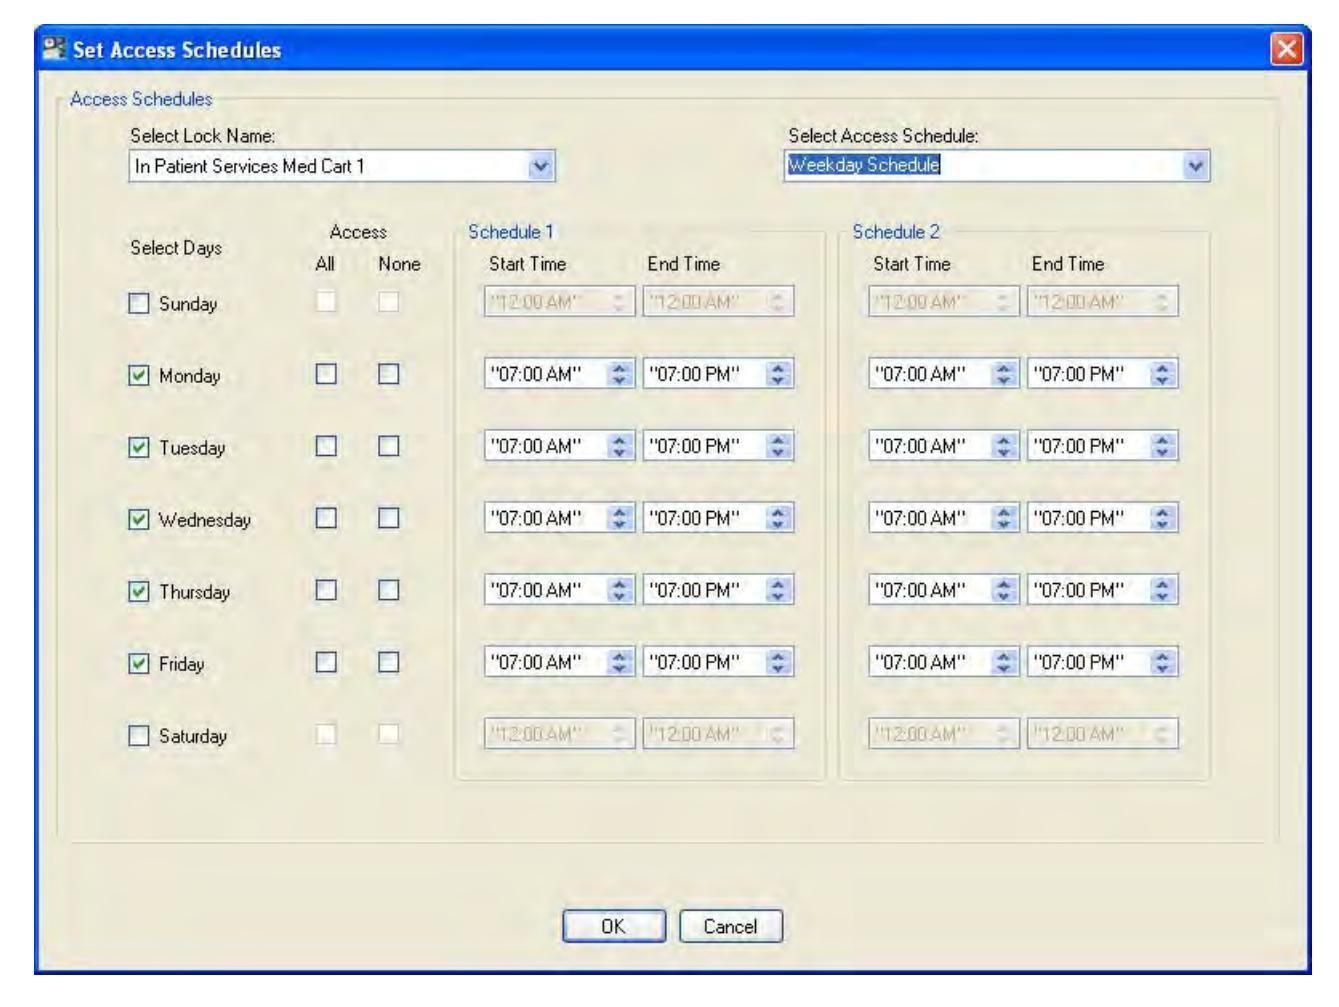Click Monday Schedule 1 End Time spinner
This screenshot has height=1007, width=1339.
click(779, 374)
